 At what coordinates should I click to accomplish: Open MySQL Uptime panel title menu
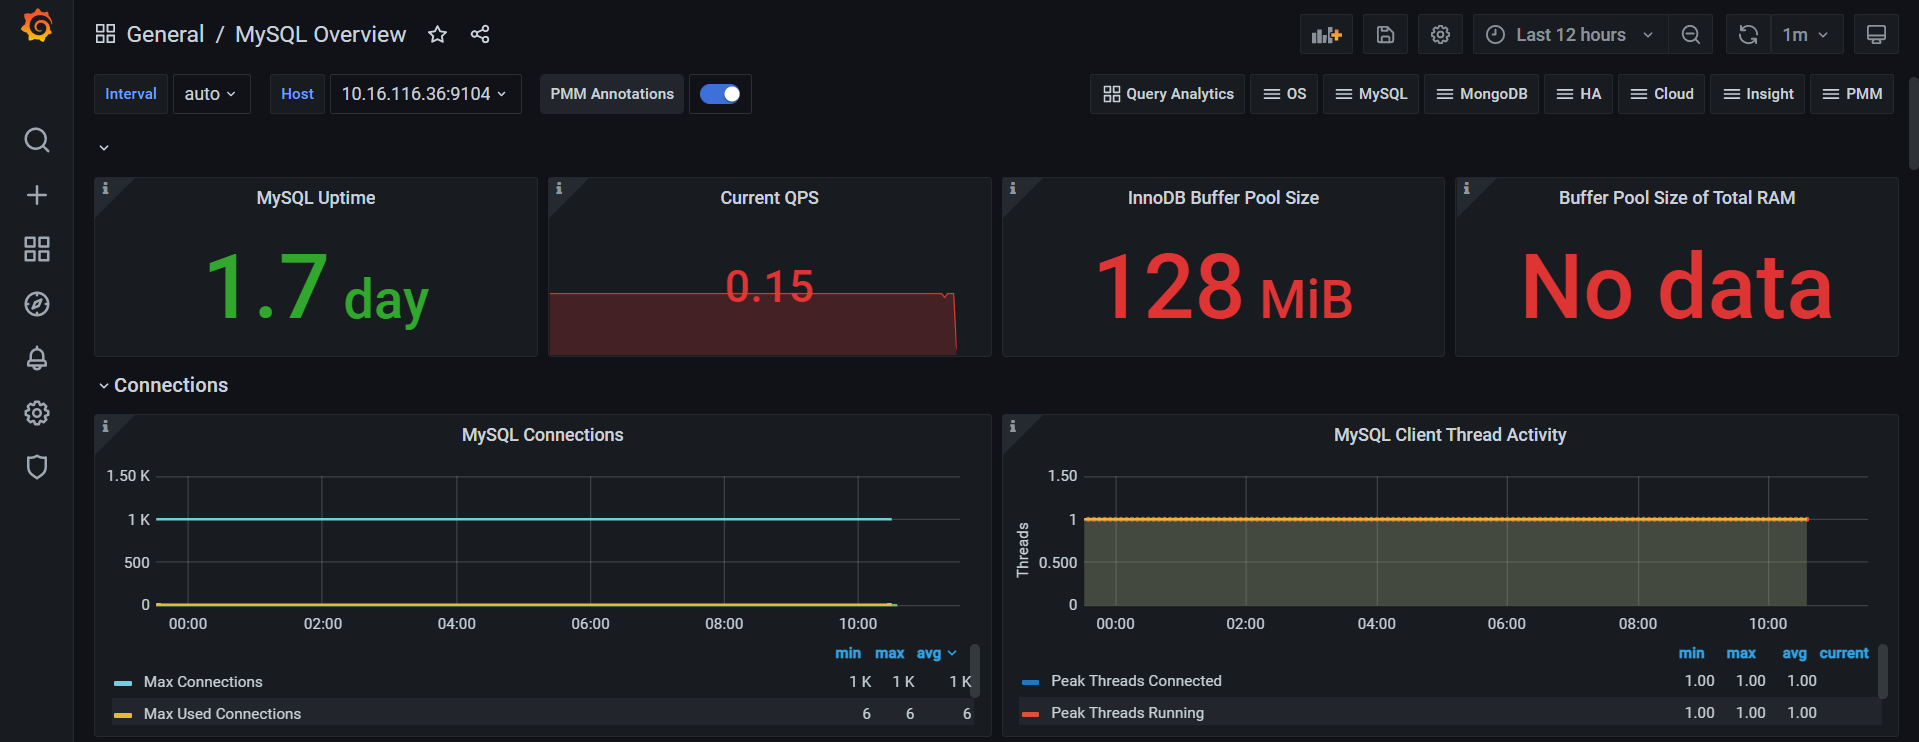(316, 198)
